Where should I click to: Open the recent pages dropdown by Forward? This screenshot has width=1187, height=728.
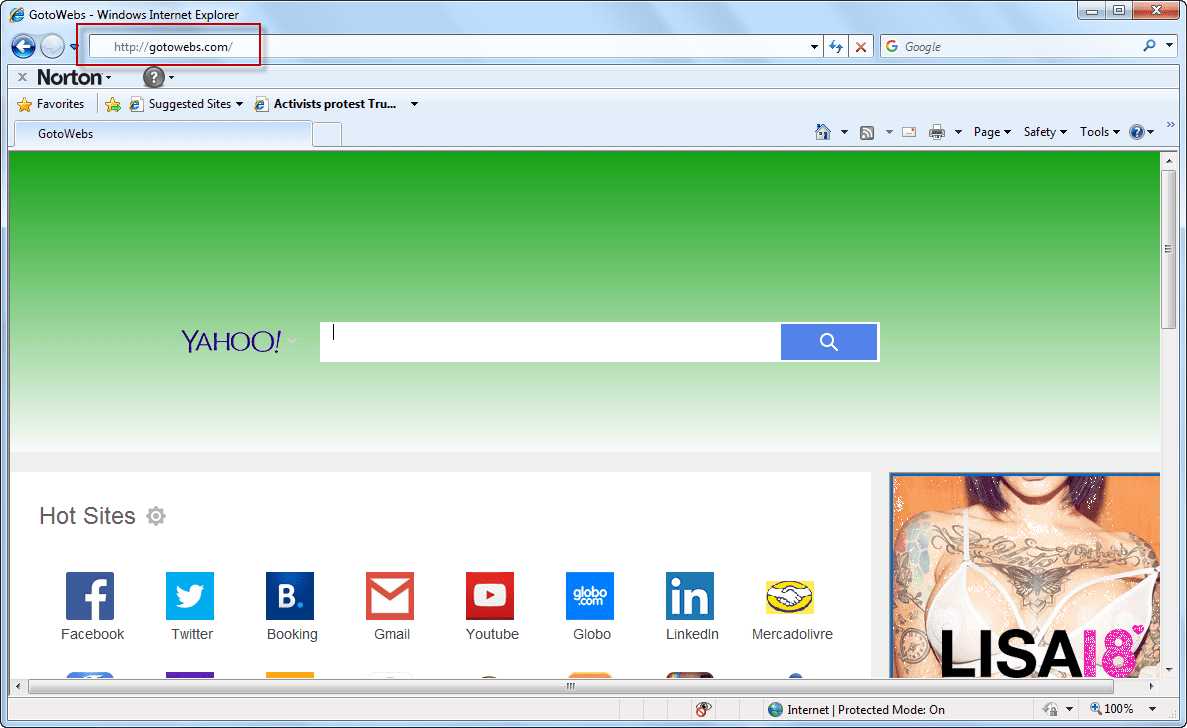[x=73, y=47]
